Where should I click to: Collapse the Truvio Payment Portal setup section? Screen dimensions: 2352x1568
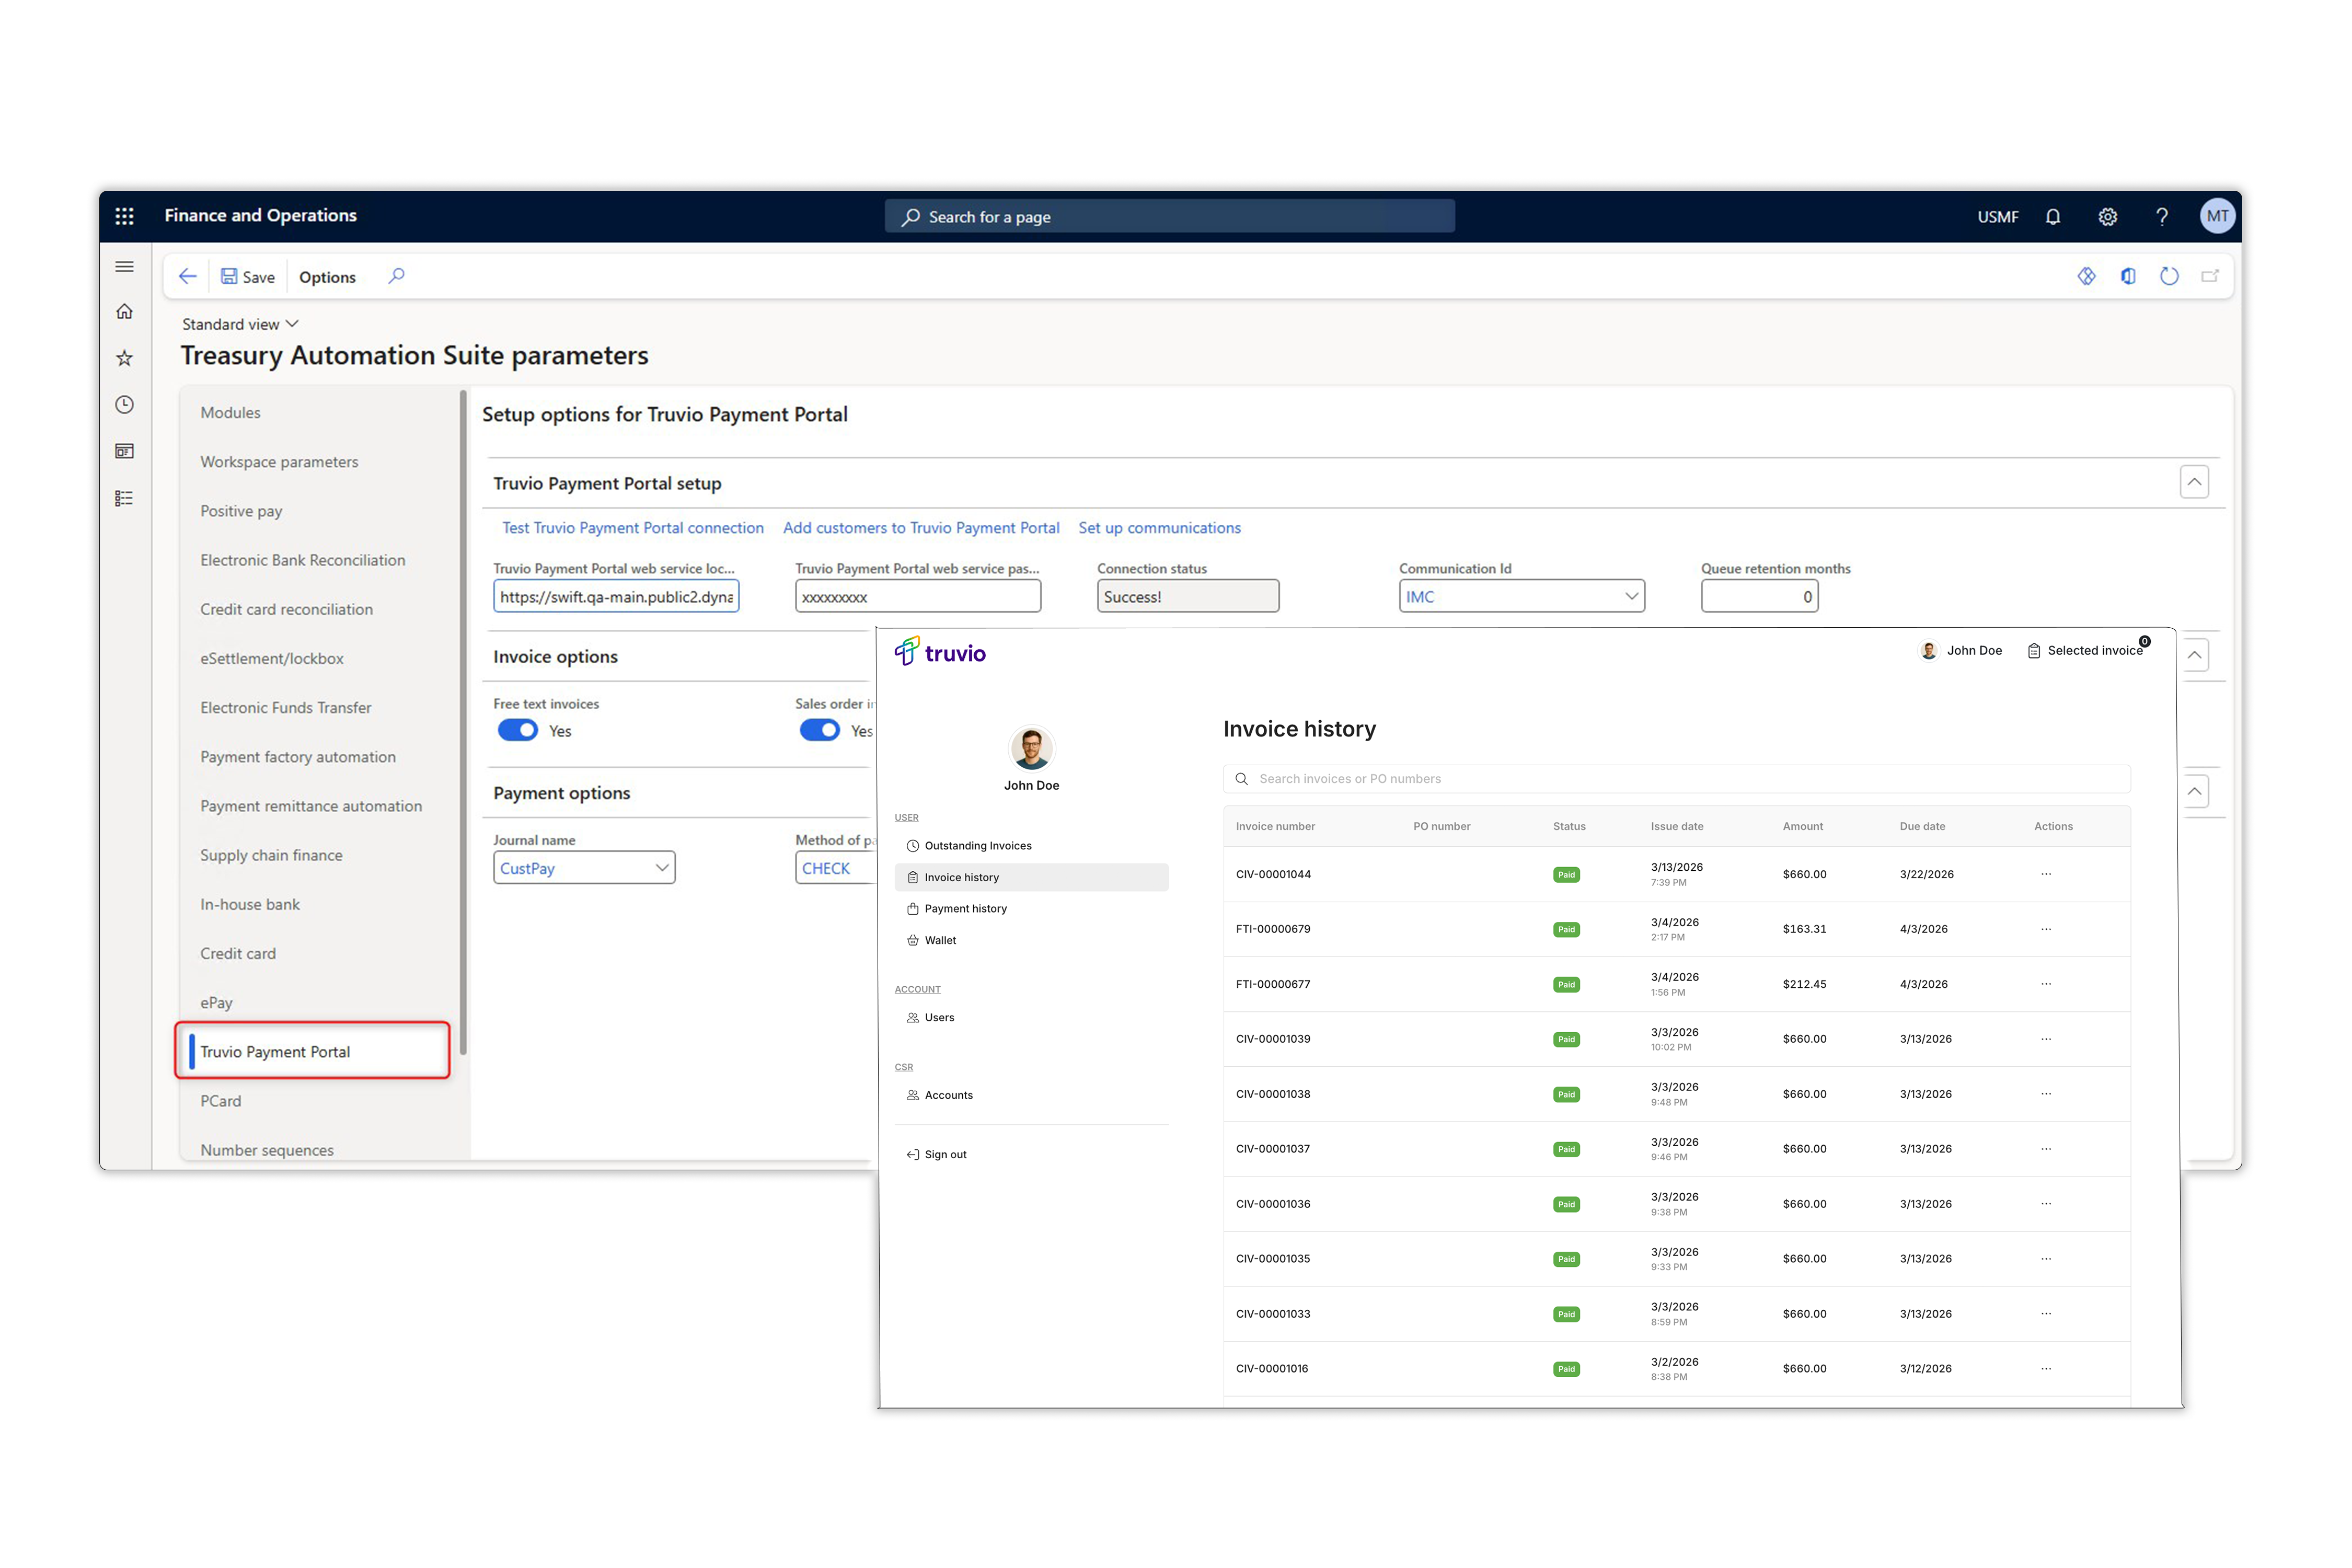tap(2194, 482)
